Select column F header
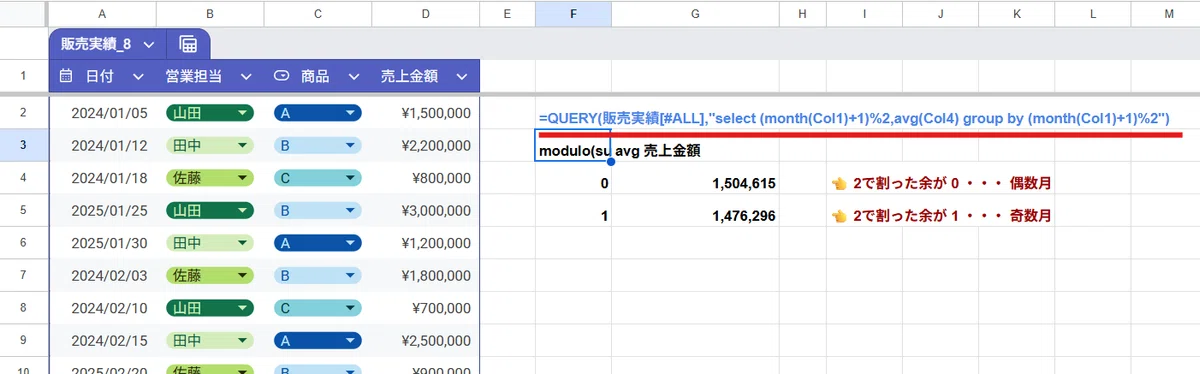 (x=573, y=13)
